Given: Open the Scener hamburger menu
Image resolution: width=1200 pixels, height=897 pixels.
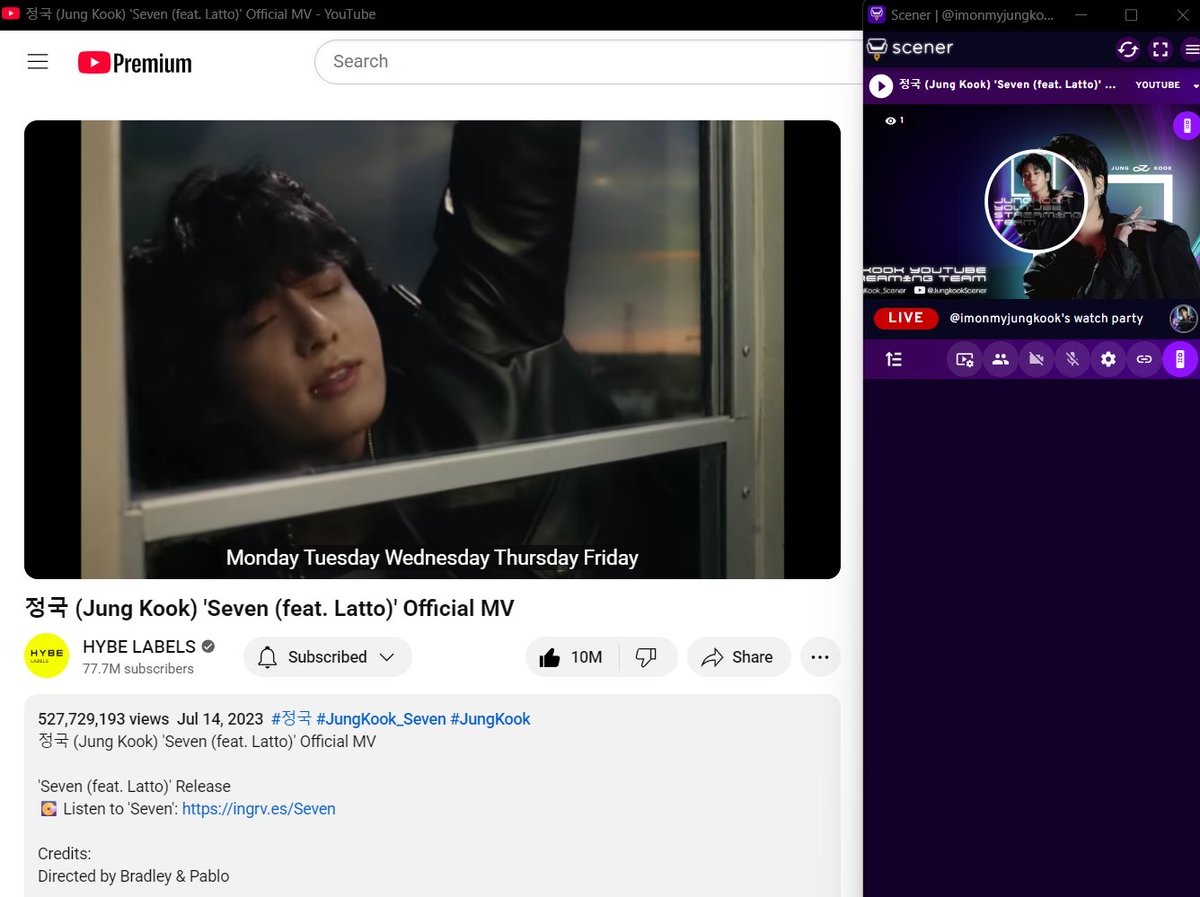Looking at the screenshot, I should click(1191, 49).
